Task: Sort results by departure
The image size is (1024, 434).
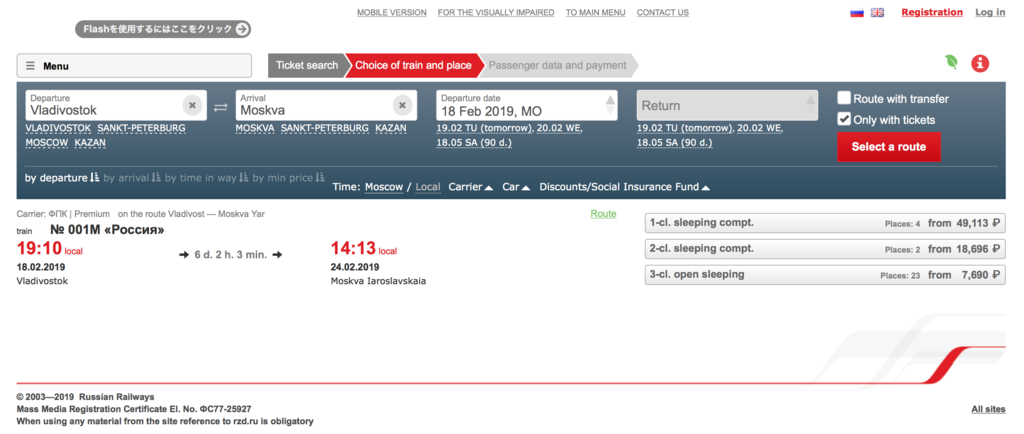Action: point(62,178)
